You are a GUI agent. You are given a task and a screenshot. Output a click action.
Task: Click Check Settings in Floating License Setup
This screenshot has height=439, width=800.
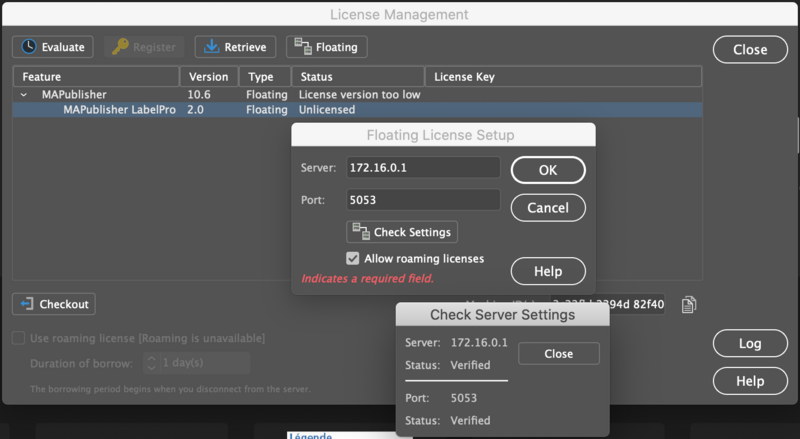[402, 232]
